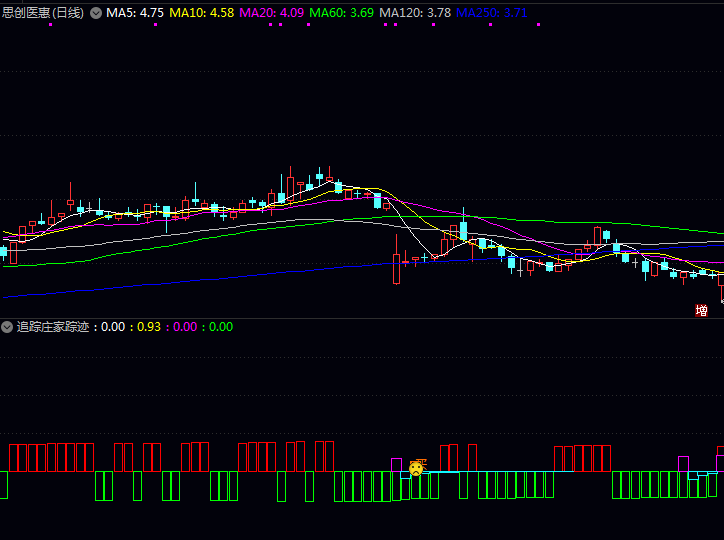Open the dropdown arrow beside 思创医惠(日线)
724x540 pixels.
tap(96, 14)
